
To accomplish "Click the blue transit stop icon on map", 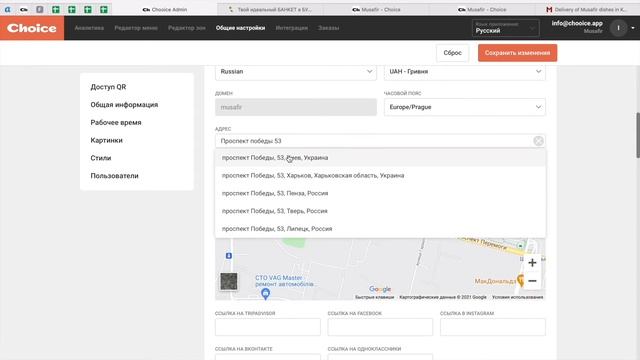I will pyautogui.click(x=229, y=256).
